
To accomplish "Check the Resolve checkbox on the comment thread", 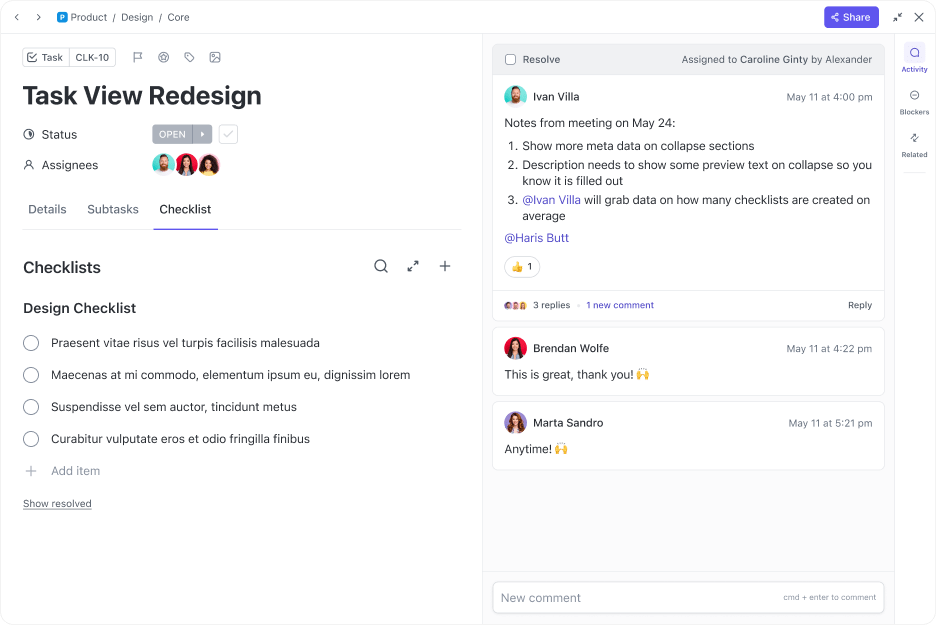I will click(510, 59).
